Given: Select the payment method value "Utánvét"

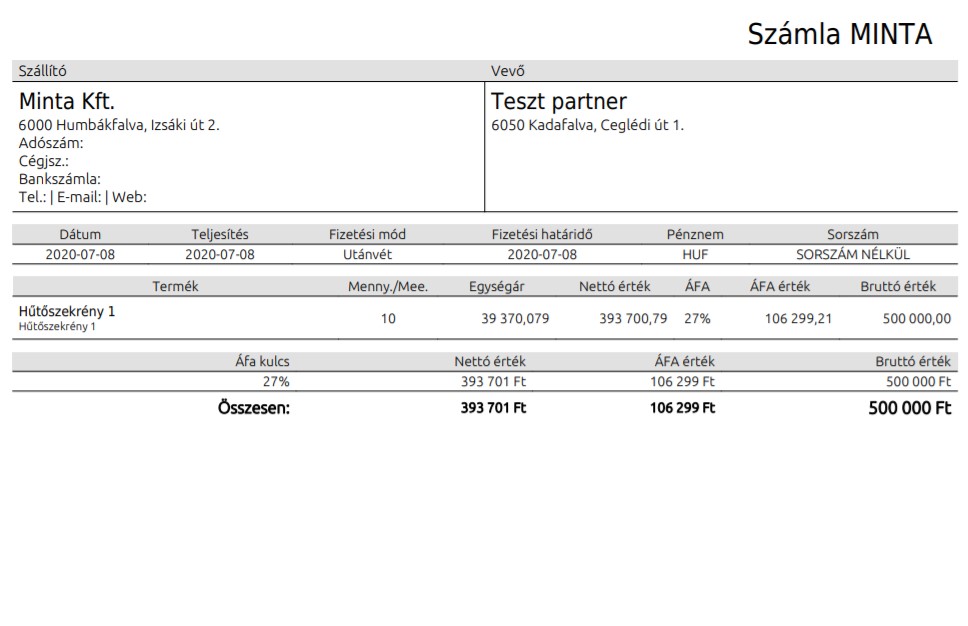Looking at the screenshot, I should point(367,254).
